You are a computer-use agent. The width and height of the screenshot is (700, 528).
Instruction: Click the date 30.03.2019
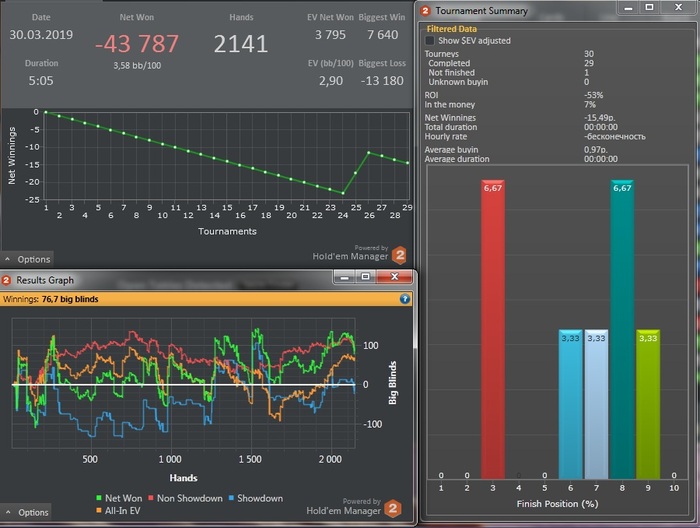(41, 35)
